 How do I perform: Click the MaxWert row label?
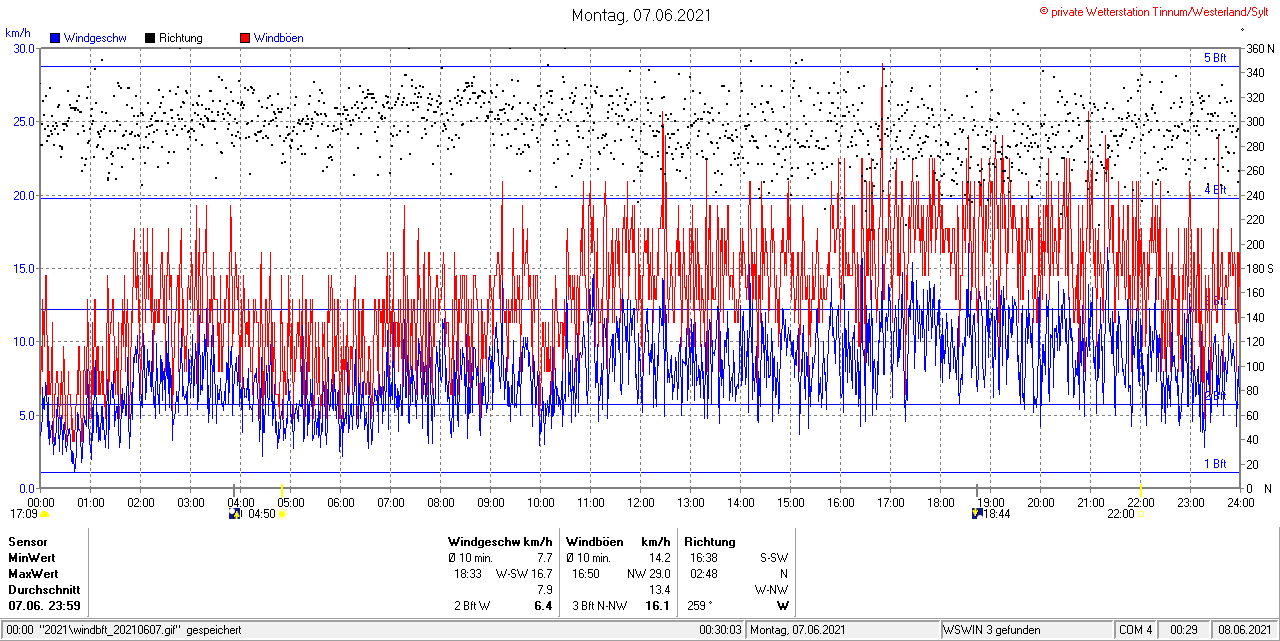coord(34,574)
